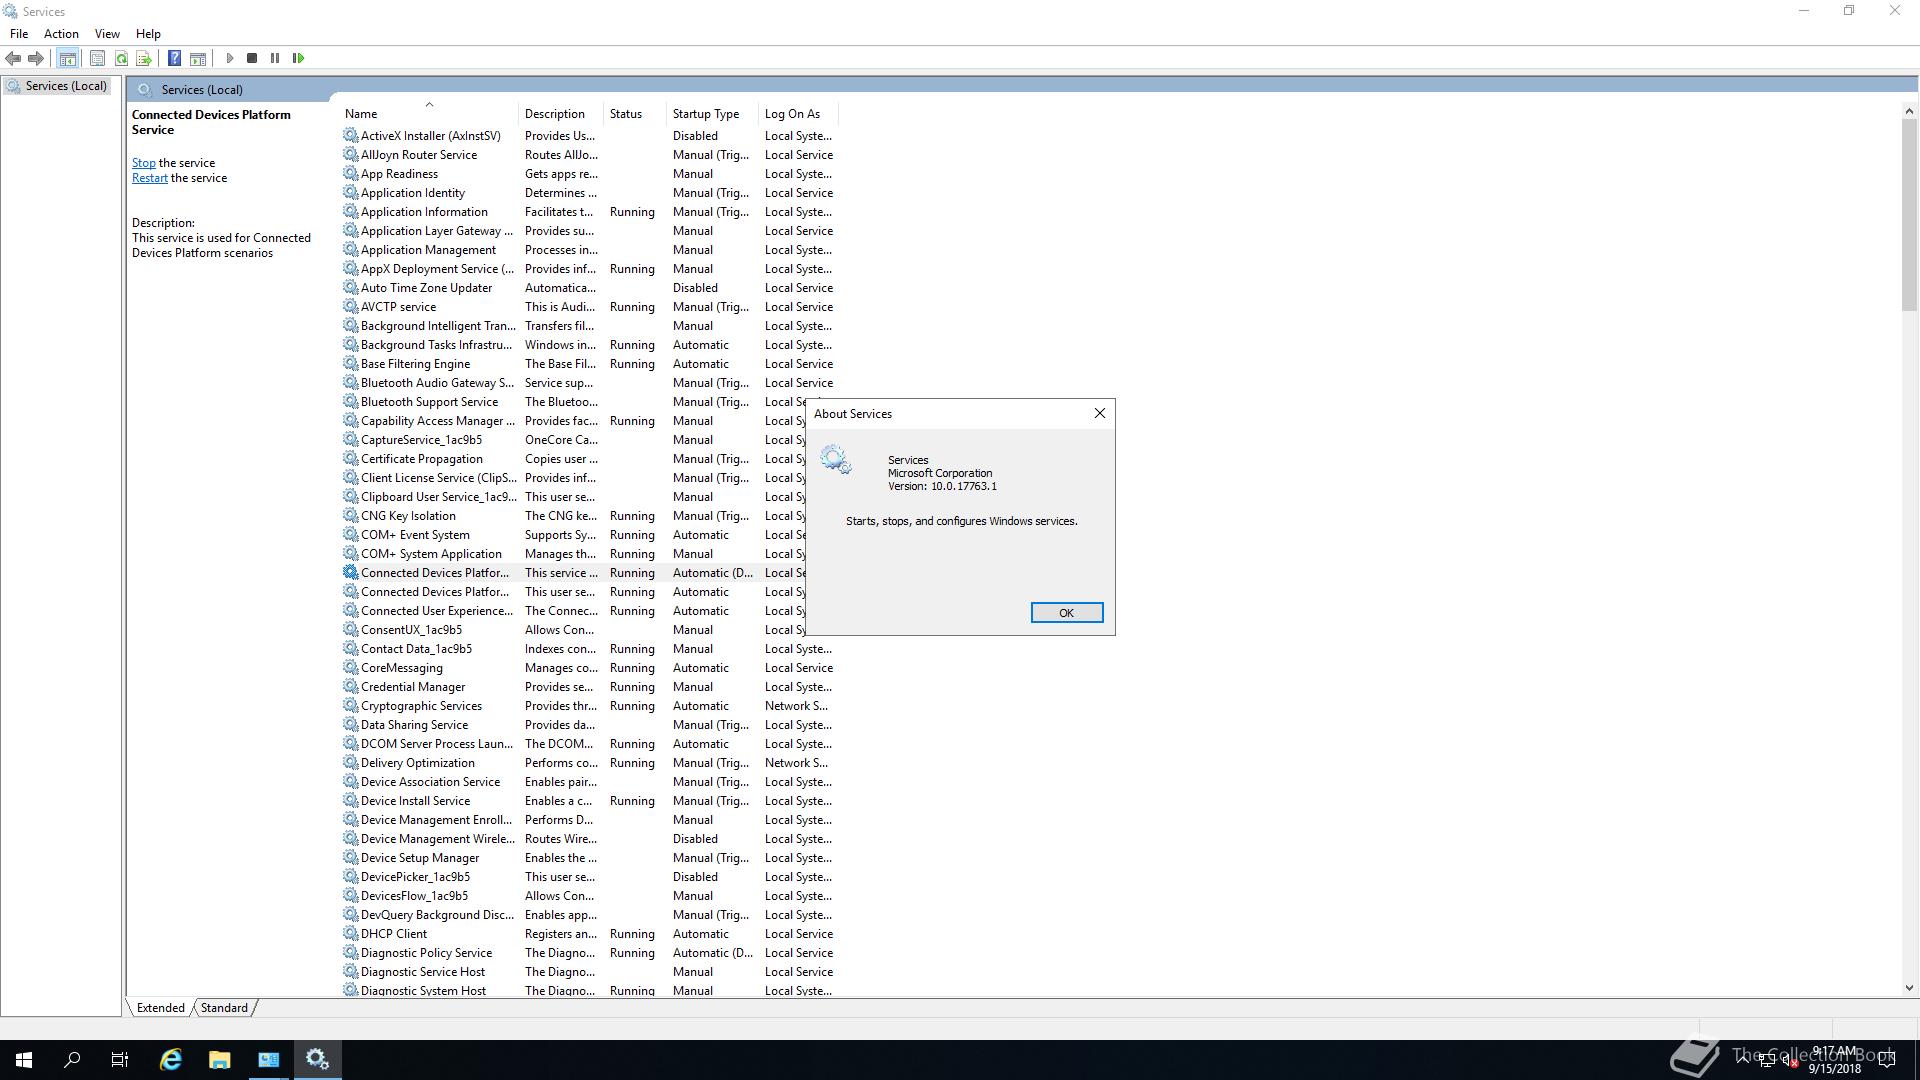
Task: Click the Services gear icon on taskbar
Action: [318, 1060]
